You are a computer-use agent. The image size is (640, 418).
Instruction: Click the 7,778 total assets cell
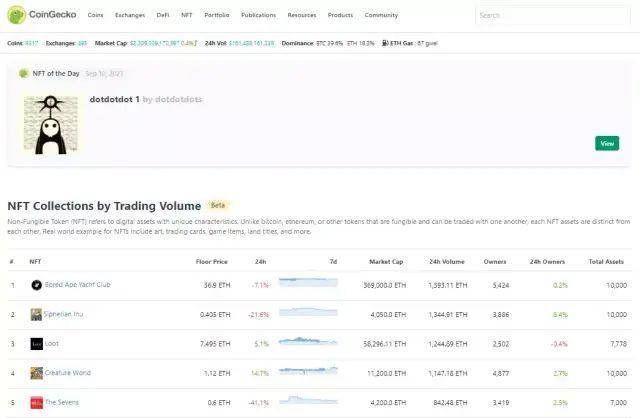(618, 344)
